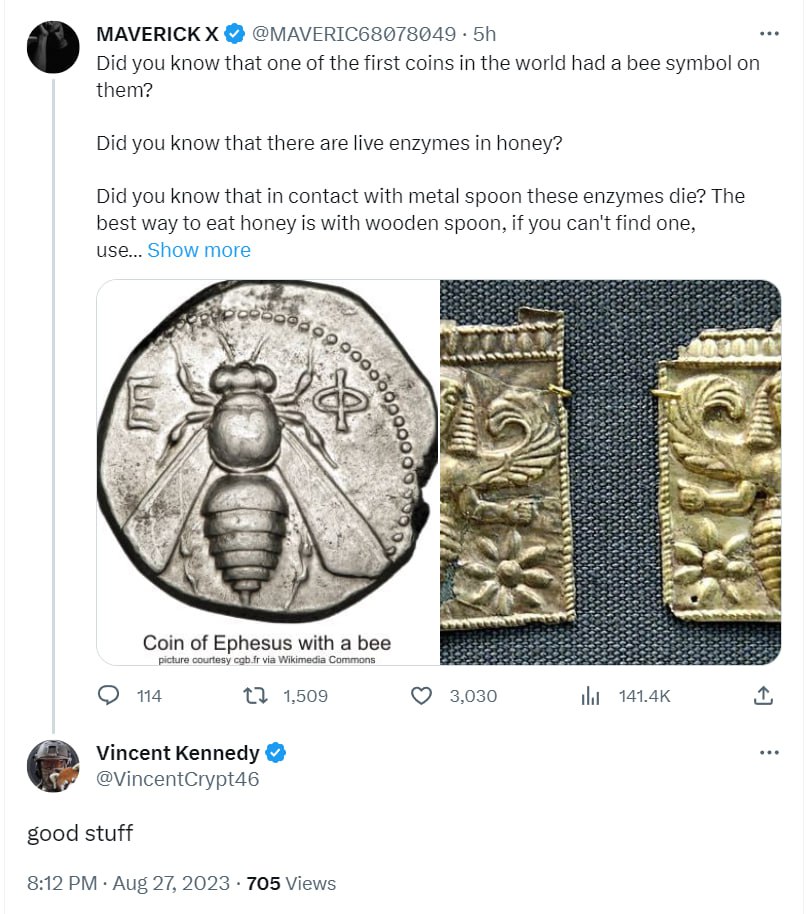Image resolution: width=809 pixels, height=914 pixels.
Task: Open Vincent Kennedy's profile picture
Action: [52, 766]
